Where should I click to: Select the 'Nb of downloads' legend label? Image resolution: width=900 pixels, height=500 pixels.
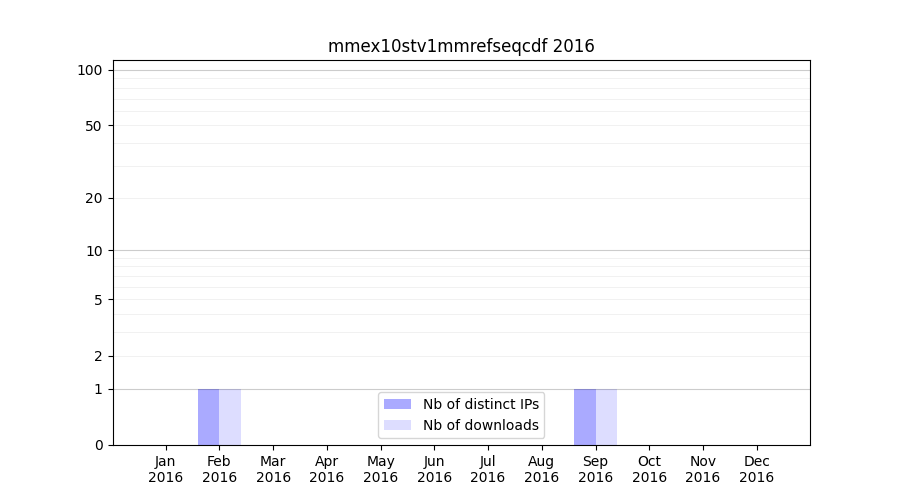pyautogui.click(x=481, y=425)
